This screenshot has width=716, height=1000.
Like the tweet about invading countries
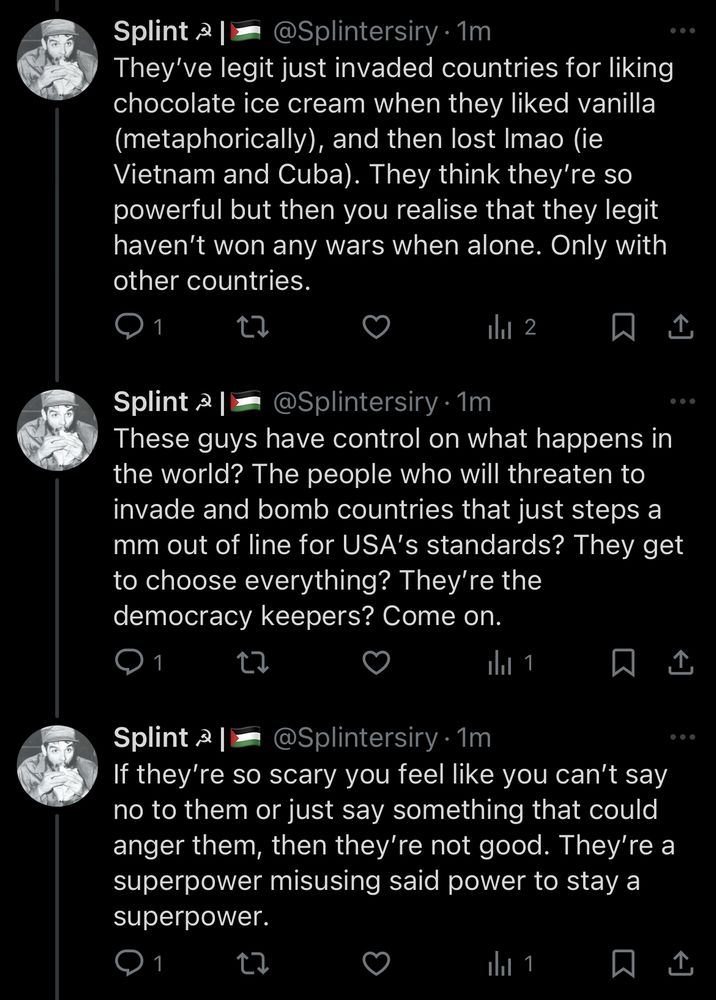[375, 327]
